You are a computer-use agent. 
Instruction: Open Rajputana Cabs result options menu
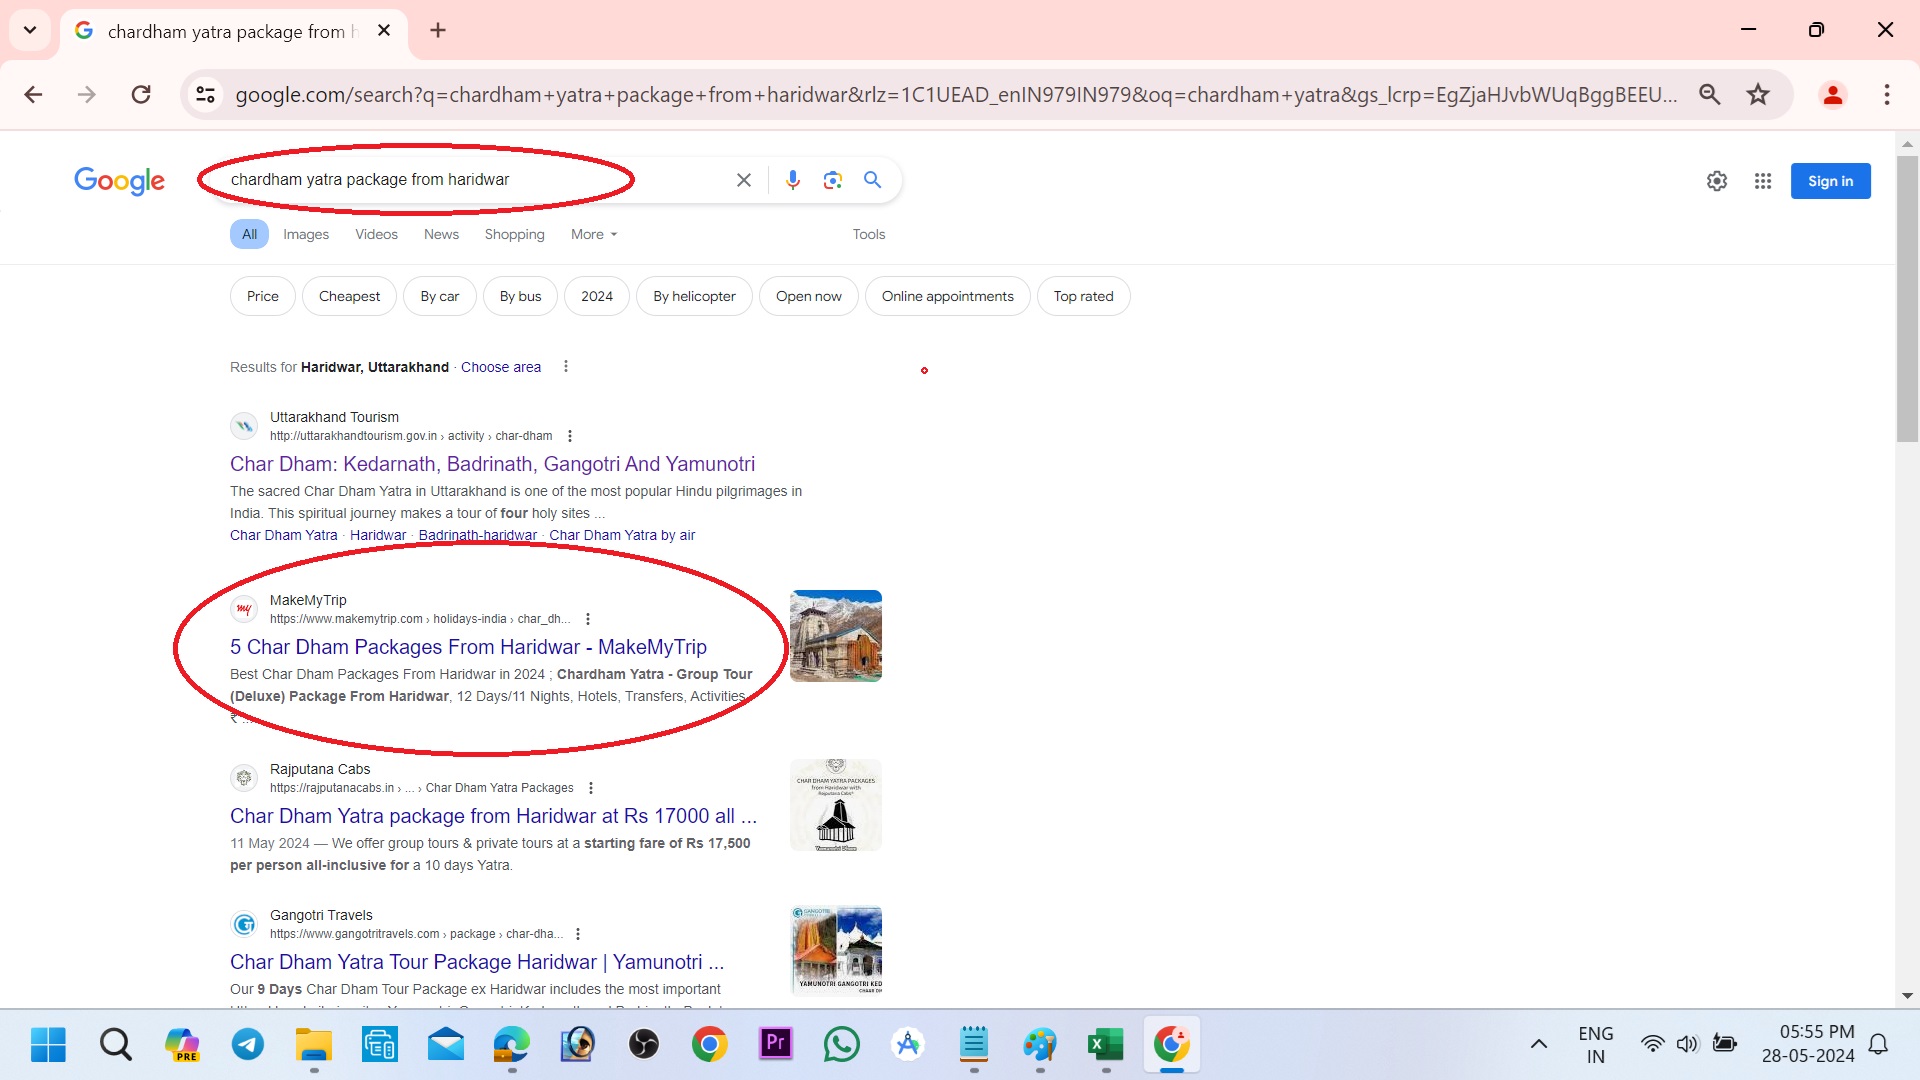click(591, 788)
